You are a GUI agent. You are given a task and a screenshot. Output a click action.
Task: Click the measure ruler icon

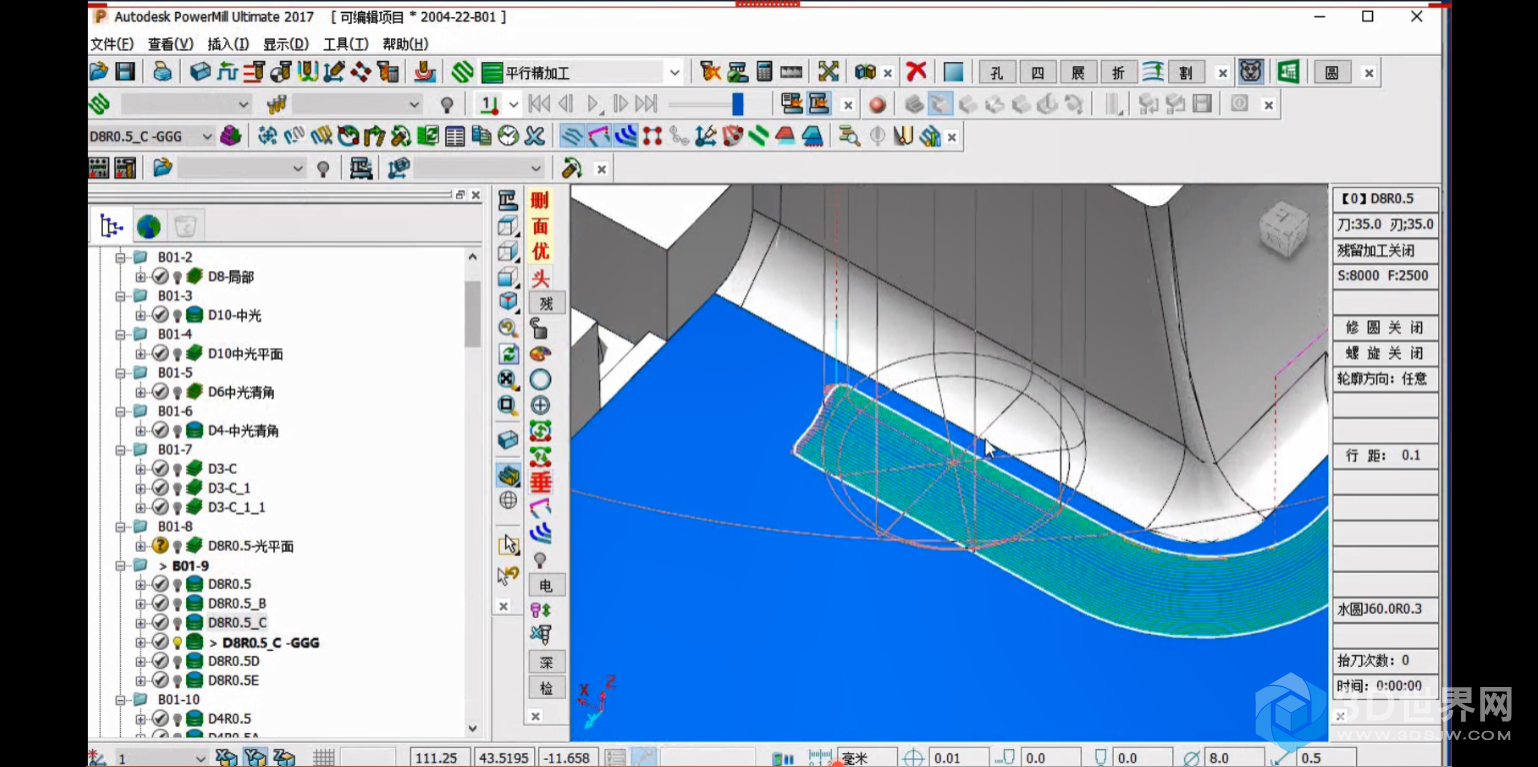[x=792, y=72]
